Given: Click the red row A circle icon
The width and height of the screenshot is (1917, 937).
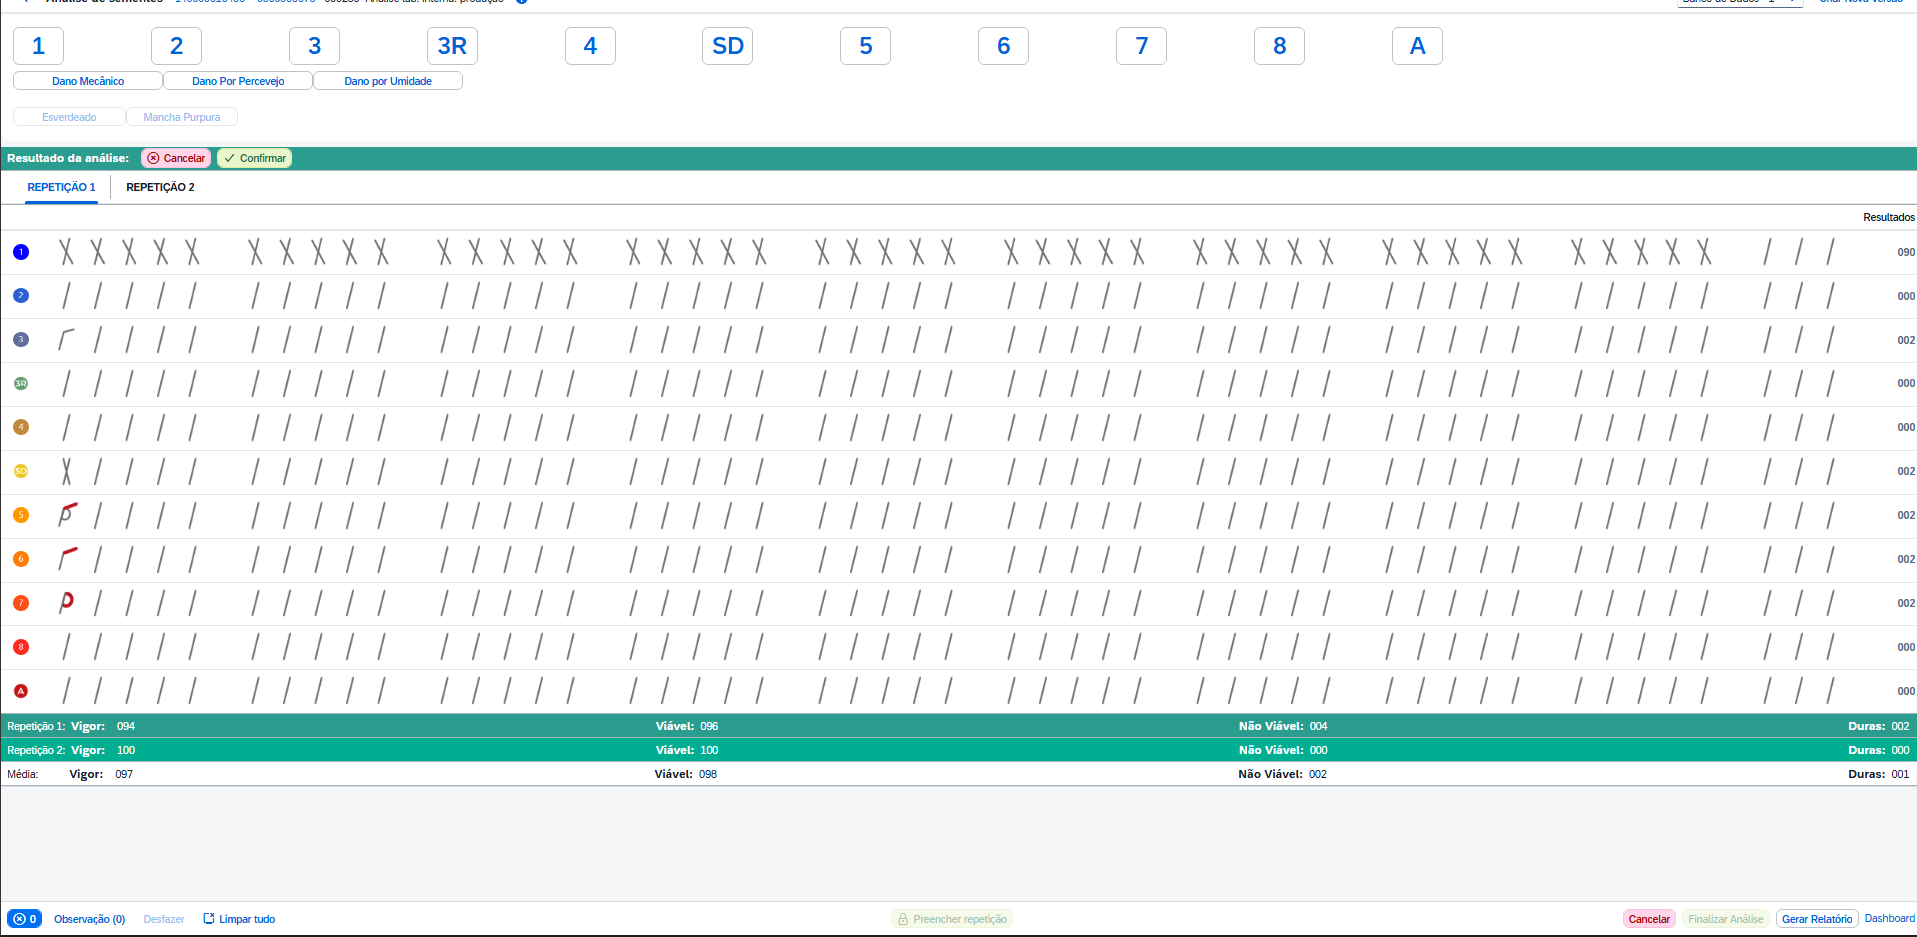Looking at the screenshot, I should [21, 691].
